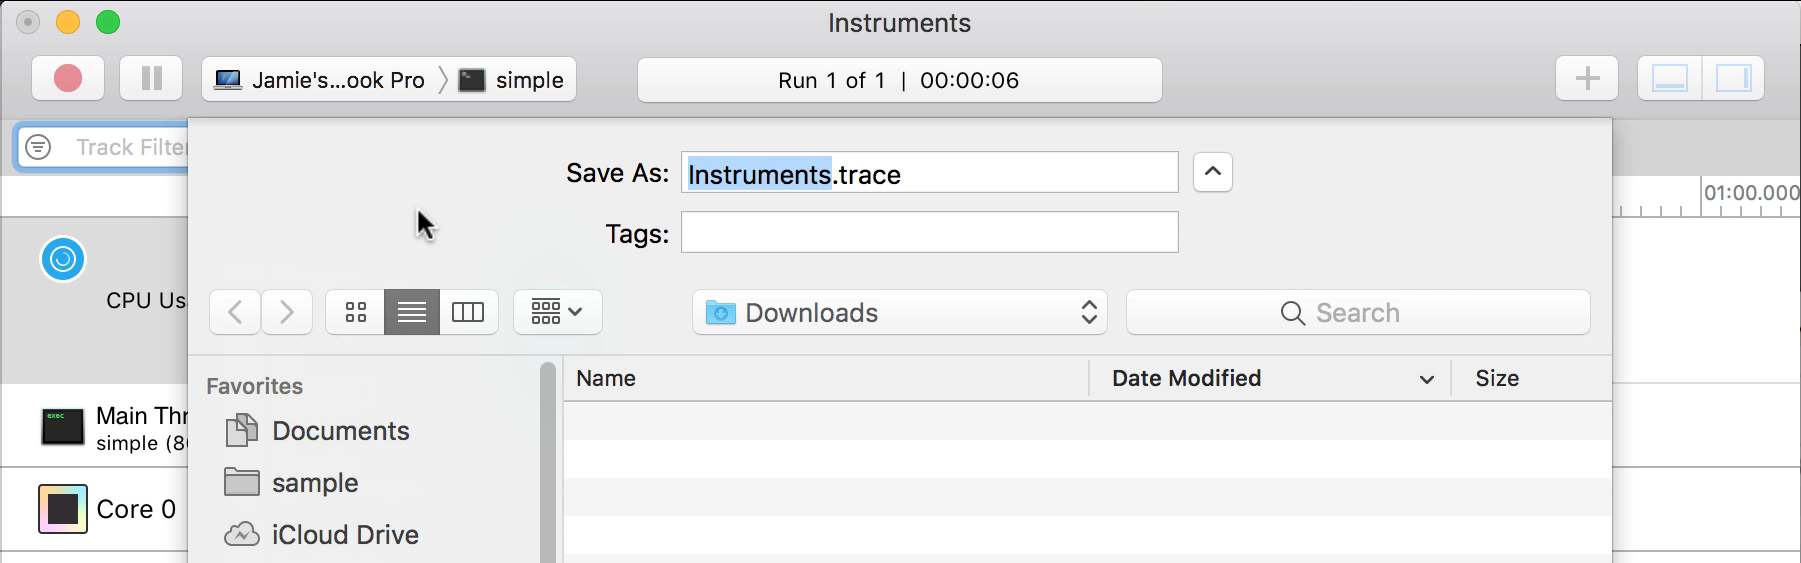Viewport: 1801px width, 563px height.
Task: Click the add instrument plus button
Action: point(1586,79)
